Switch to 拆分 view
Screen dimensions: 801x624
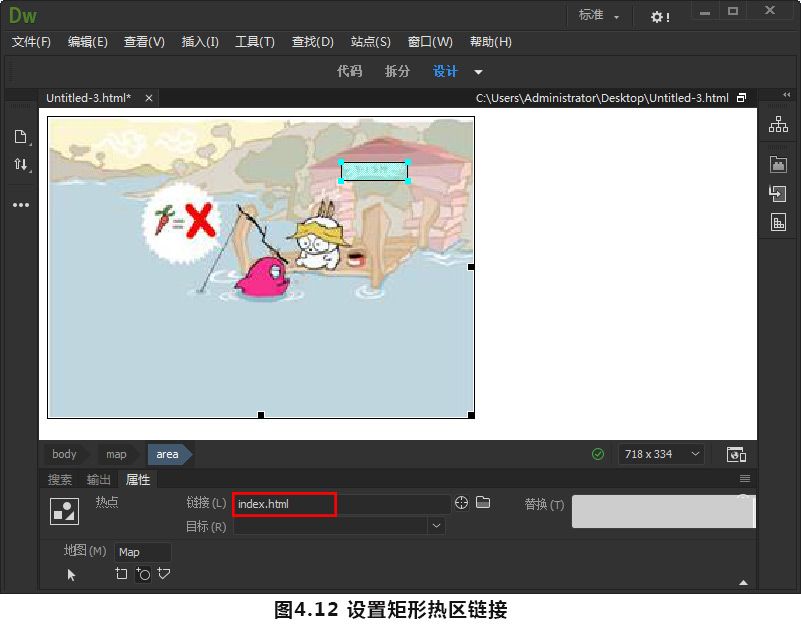pos(397,71)
